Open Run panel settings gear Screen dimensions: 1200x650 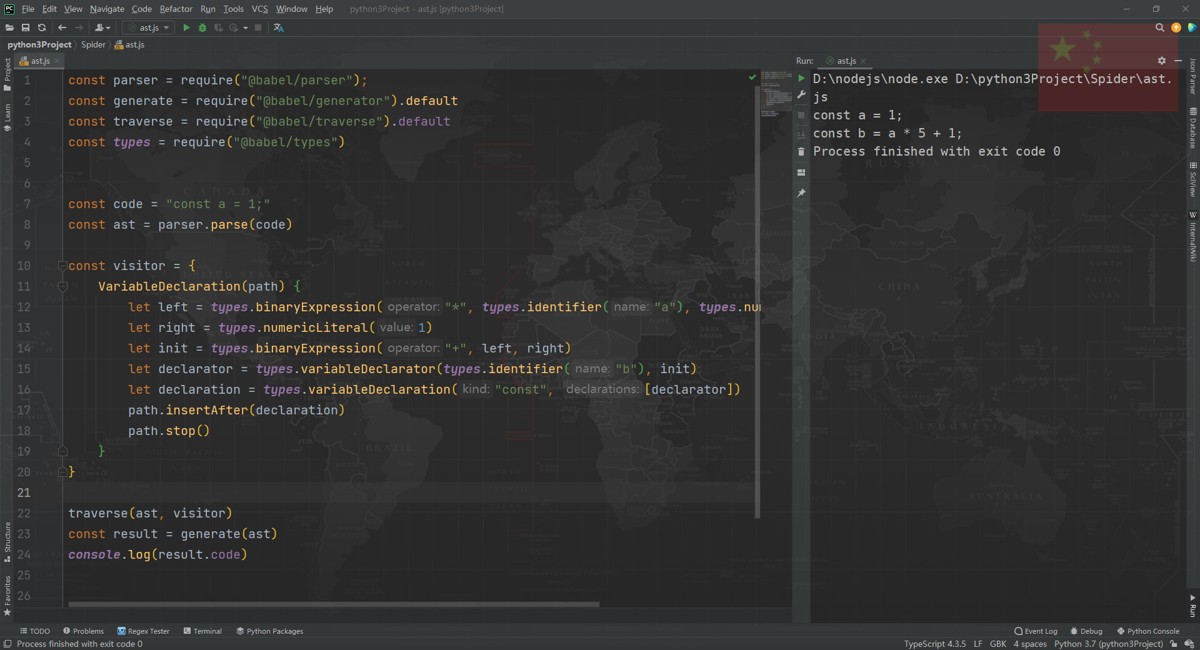click(1161, 61)
